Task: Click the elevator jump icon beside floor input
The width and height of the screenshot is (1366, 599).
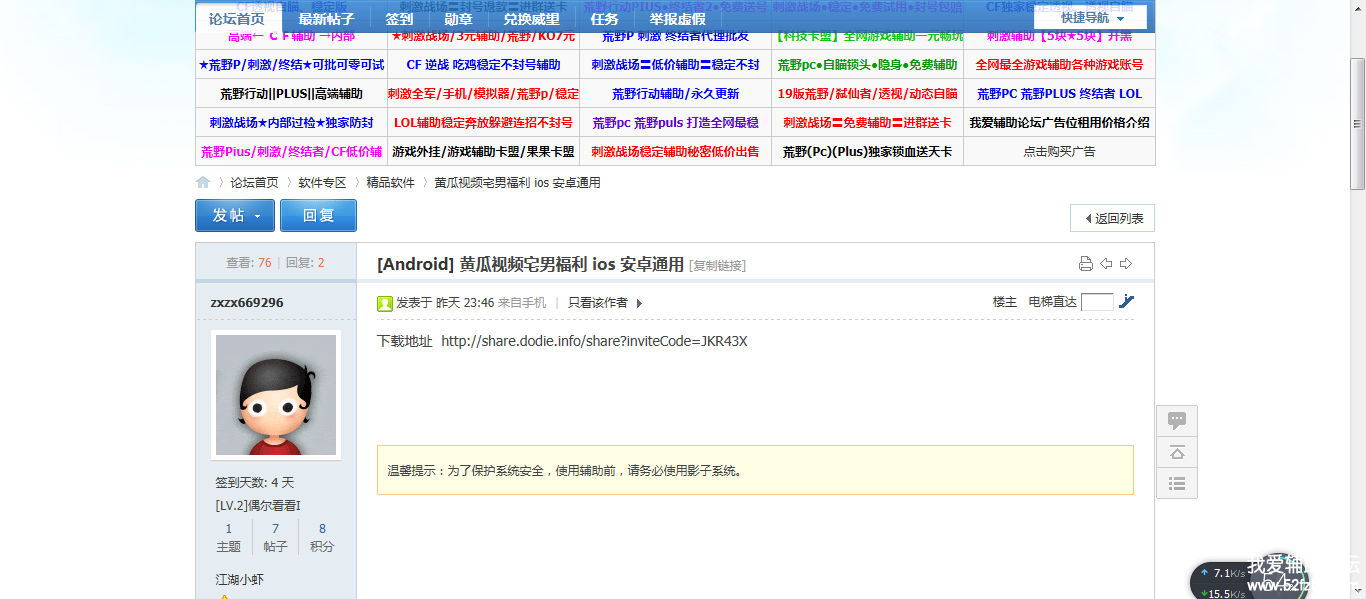Action: point(1127,302)
